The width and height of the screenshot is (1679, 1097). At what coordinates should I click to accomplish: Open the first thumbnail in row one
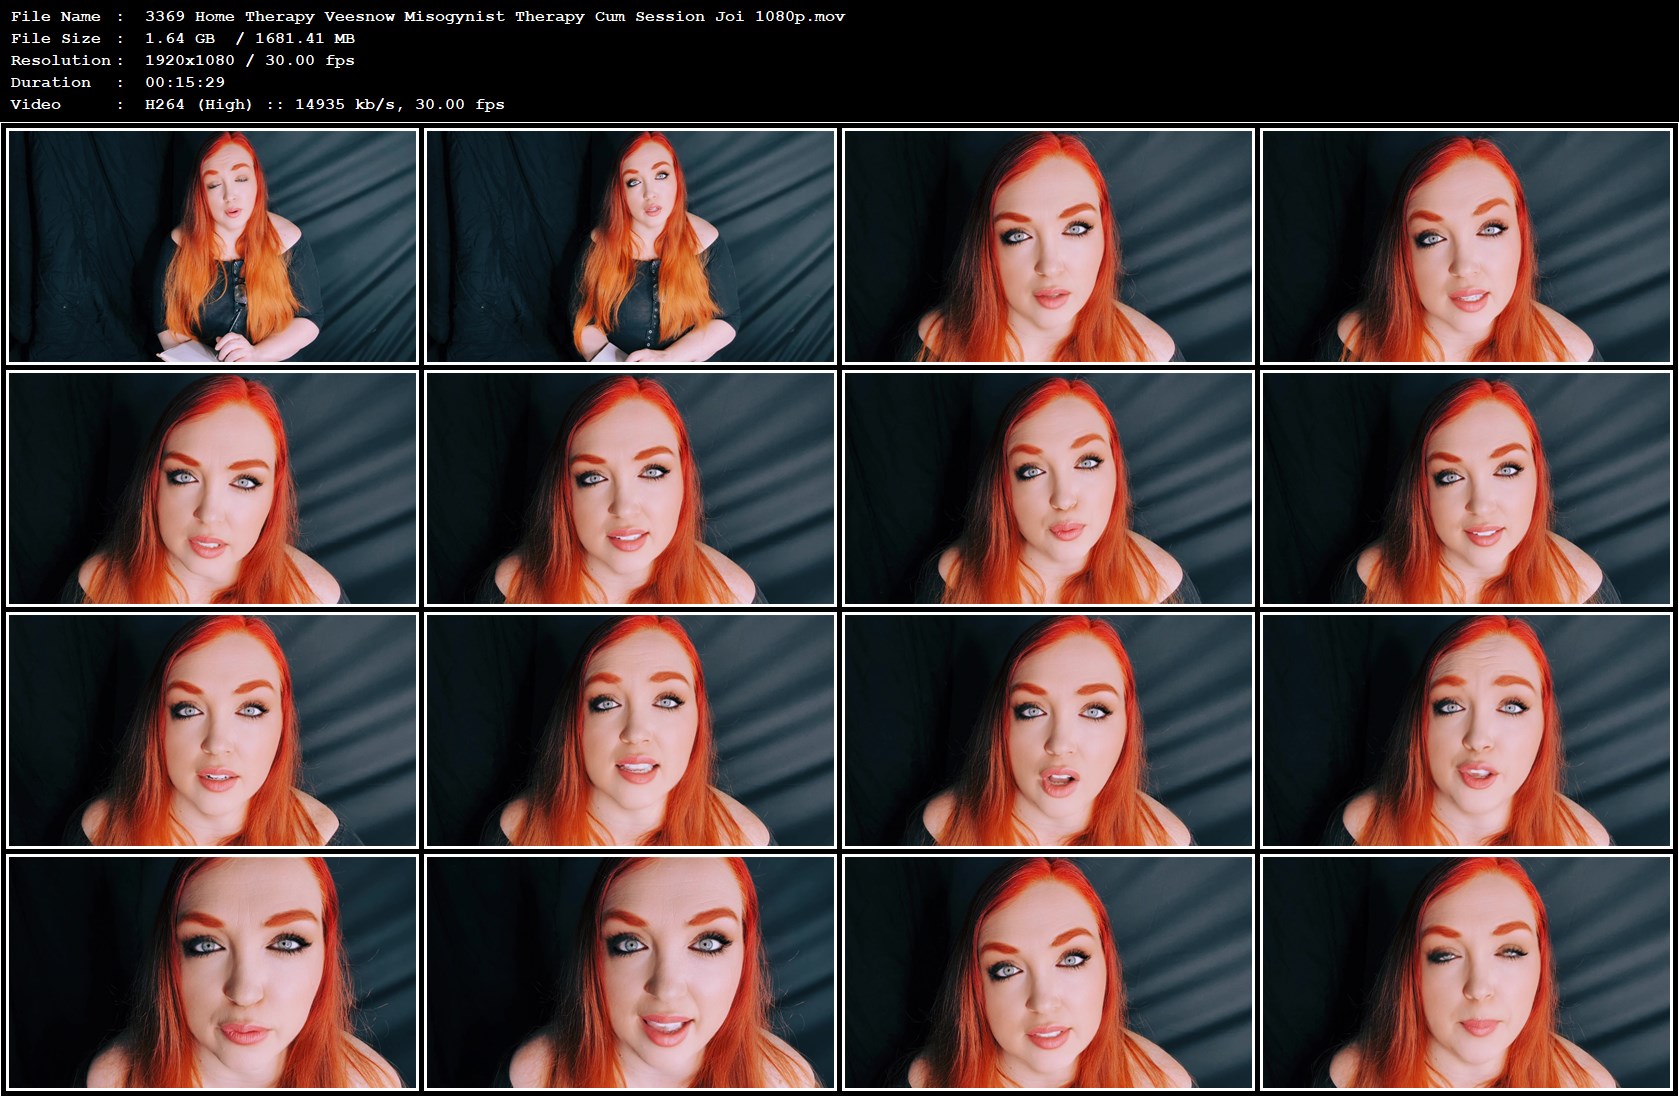click(x=212, y=246)
